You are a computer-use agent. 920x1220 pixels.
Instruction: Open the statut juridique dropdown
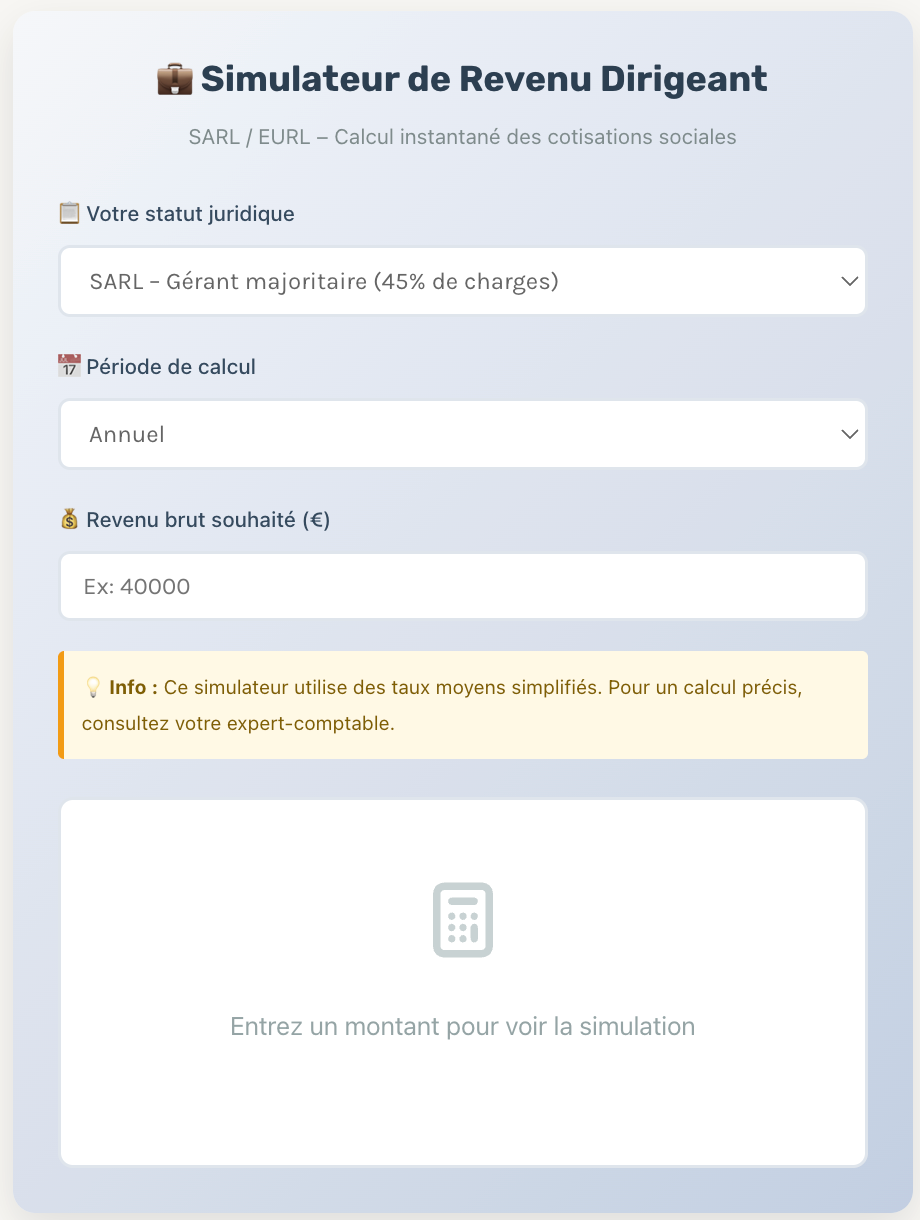(x=461, y=281)
